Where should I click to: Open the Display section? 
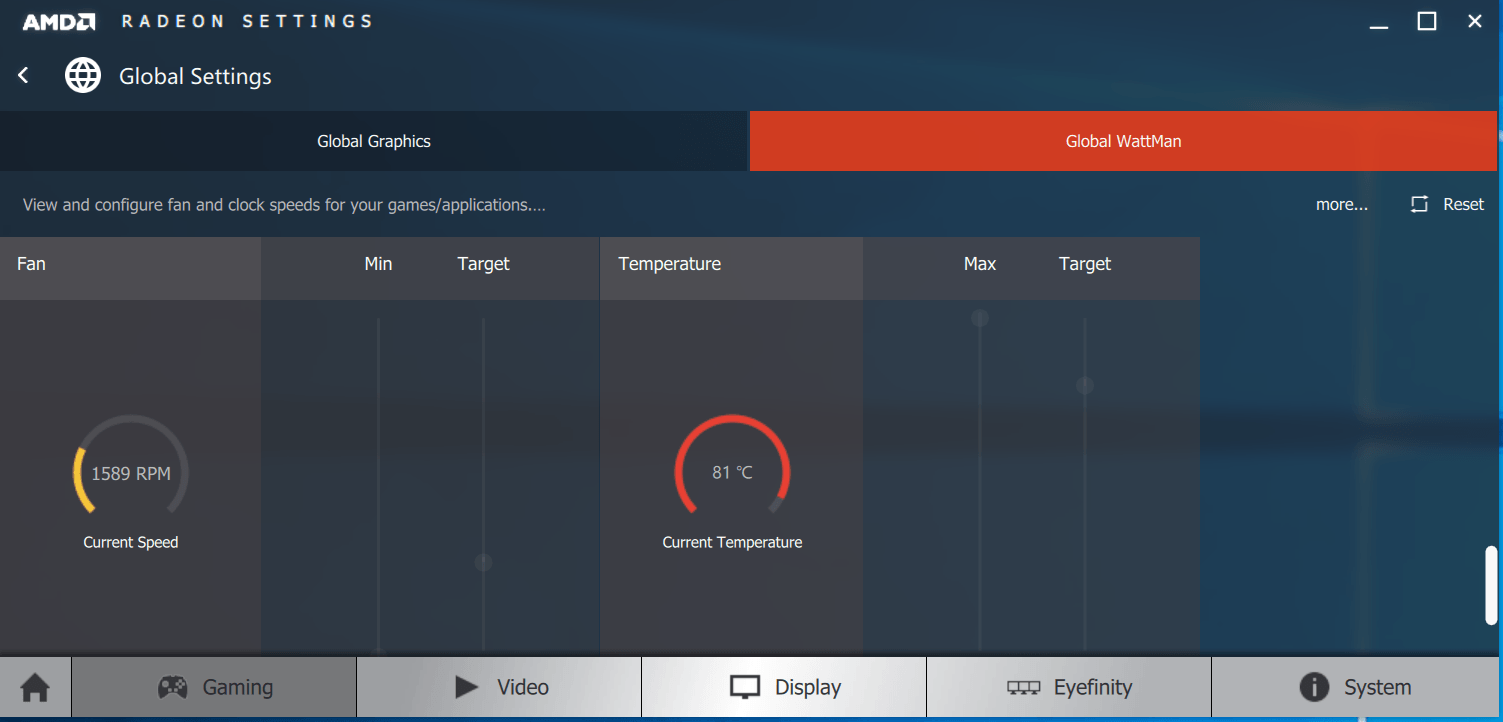pyautogui.click(x=784, y=687)
